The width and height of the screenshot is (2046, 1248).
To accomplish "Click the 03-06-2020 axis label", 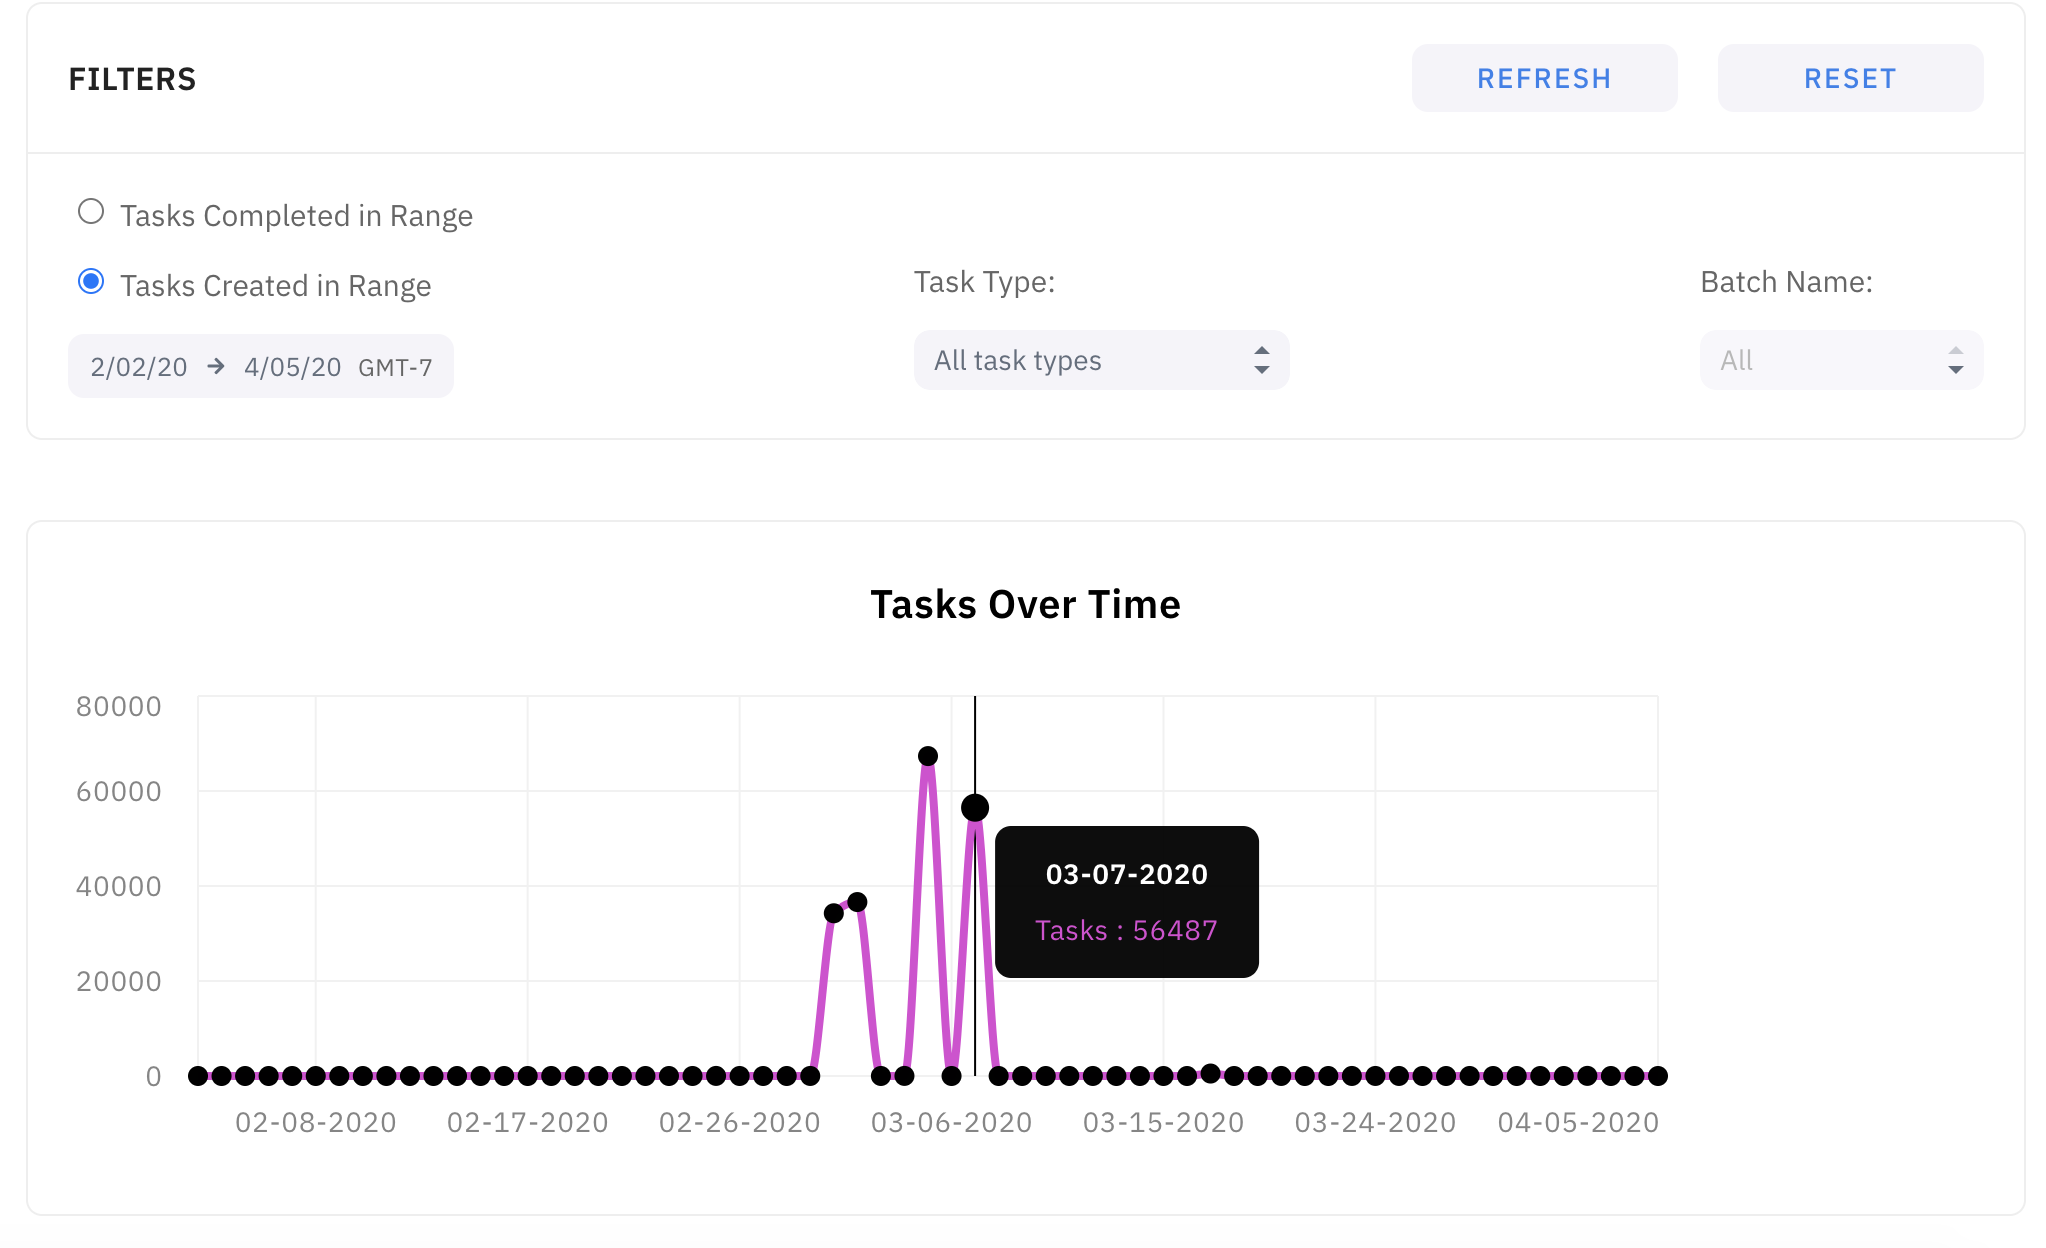I will point(951,1123).
